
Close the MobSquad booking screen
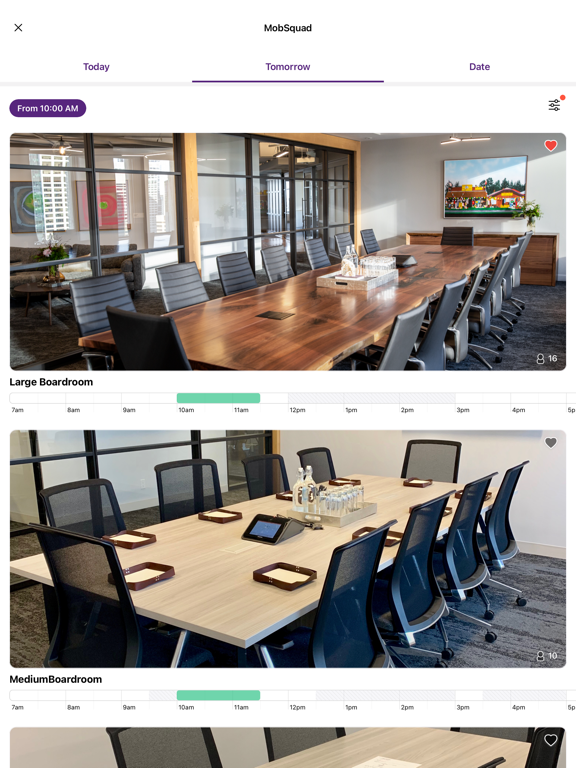(x=18, y=28)
